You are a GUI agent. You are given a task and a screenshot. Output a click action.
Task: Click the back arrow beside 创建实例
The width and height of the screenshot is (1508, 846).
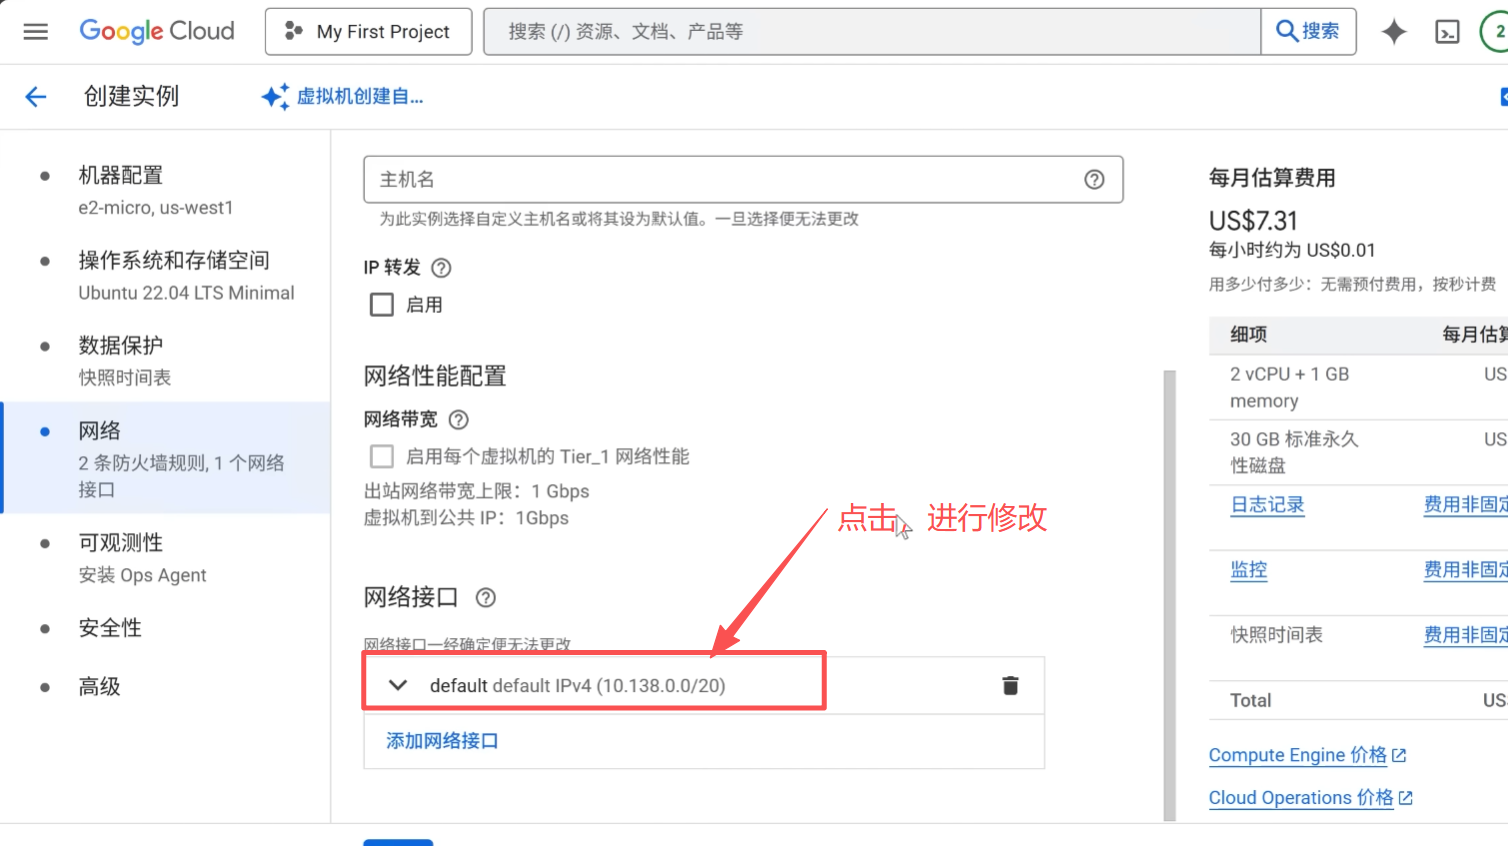pyautogui.click(x=36, y=96)
